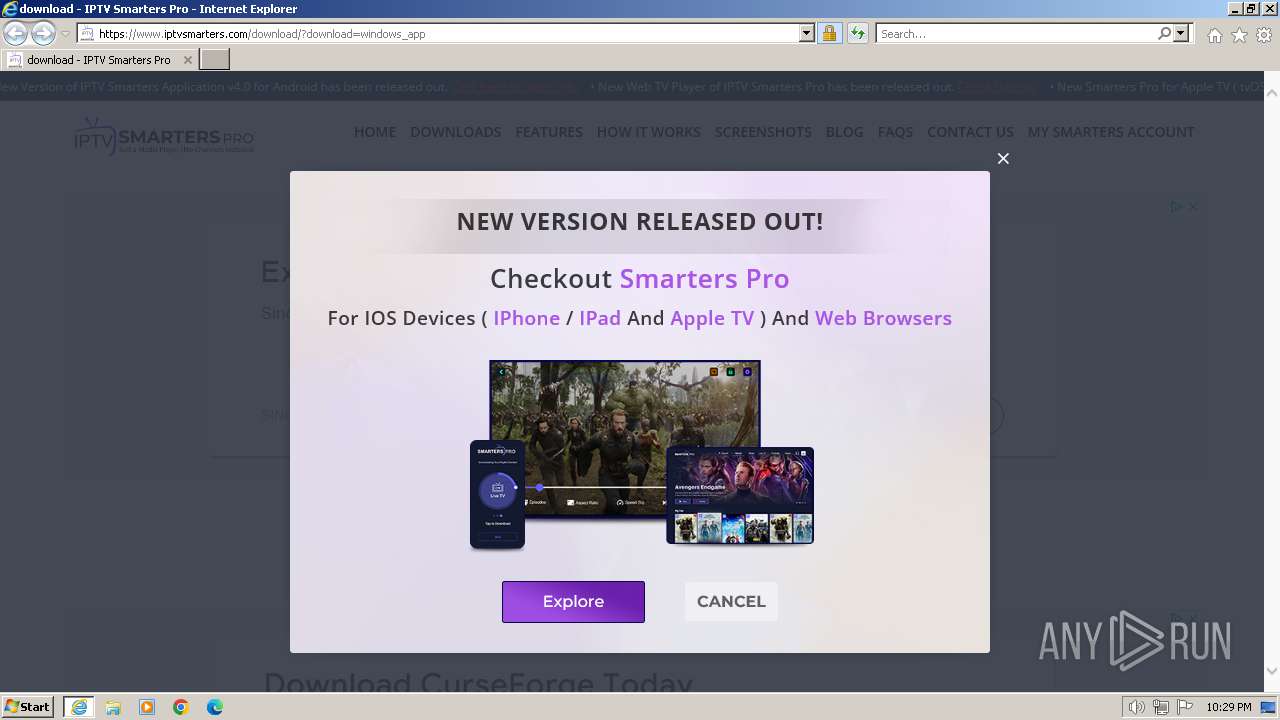Open the recent pages dropdown arrow
1280x720 pixels.
[x=65, y=34]
